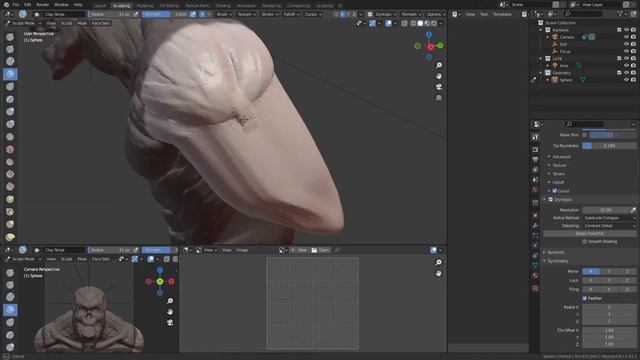Click the Dyntopo Resolution value field
The width and height of the screenshot is (640, 360).
(605, 210)
